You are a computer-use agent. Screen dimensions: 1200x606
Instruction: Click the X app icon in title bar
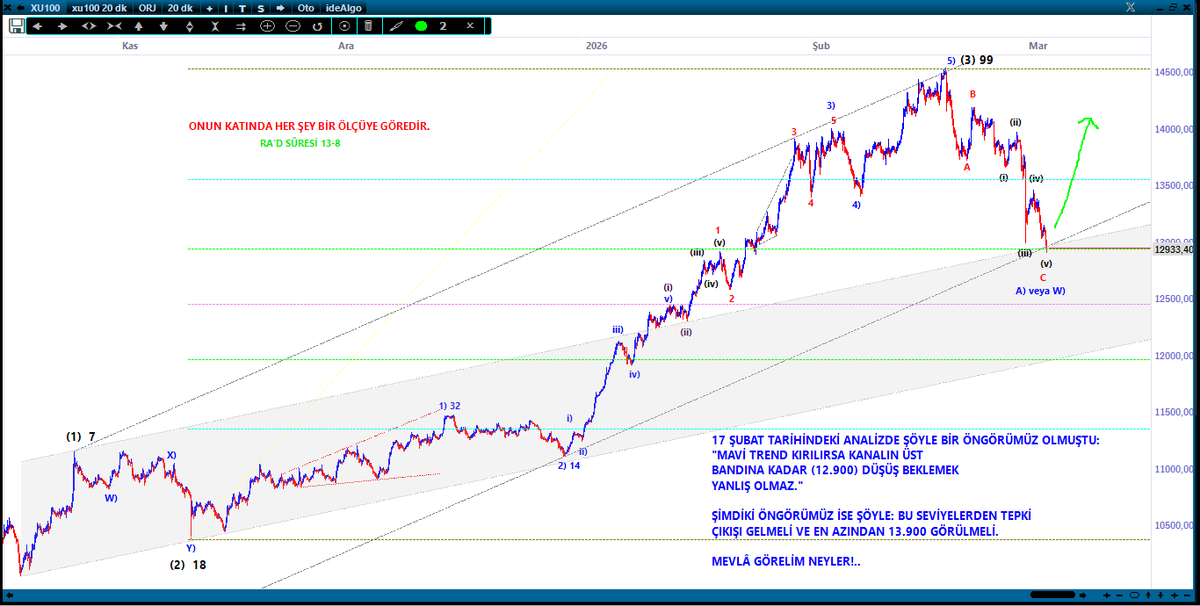[8, 8]
